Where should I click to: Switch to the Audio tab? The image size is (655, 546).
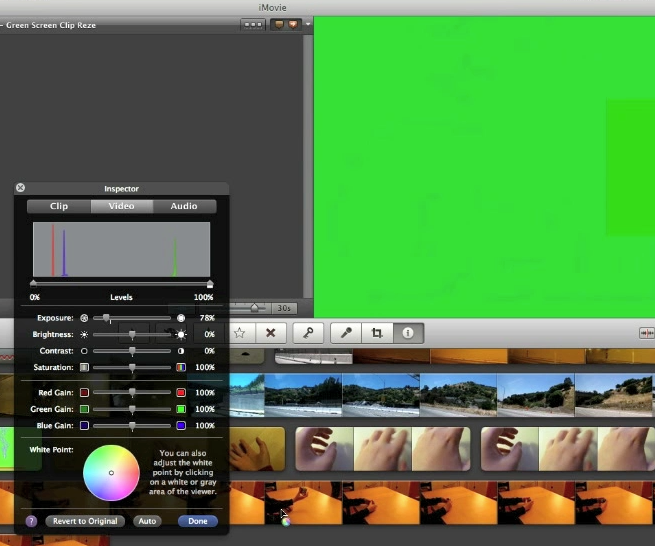(184, 206)
